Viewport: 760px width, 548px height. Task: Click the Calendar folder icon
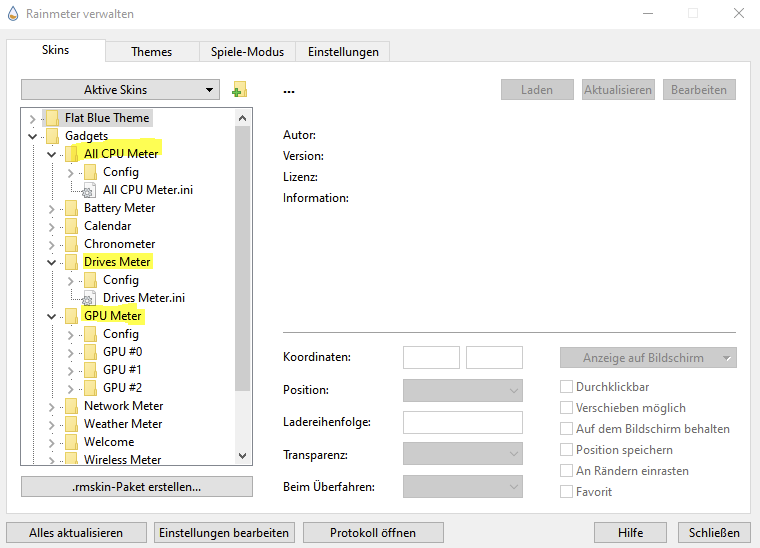pos(71,226)
